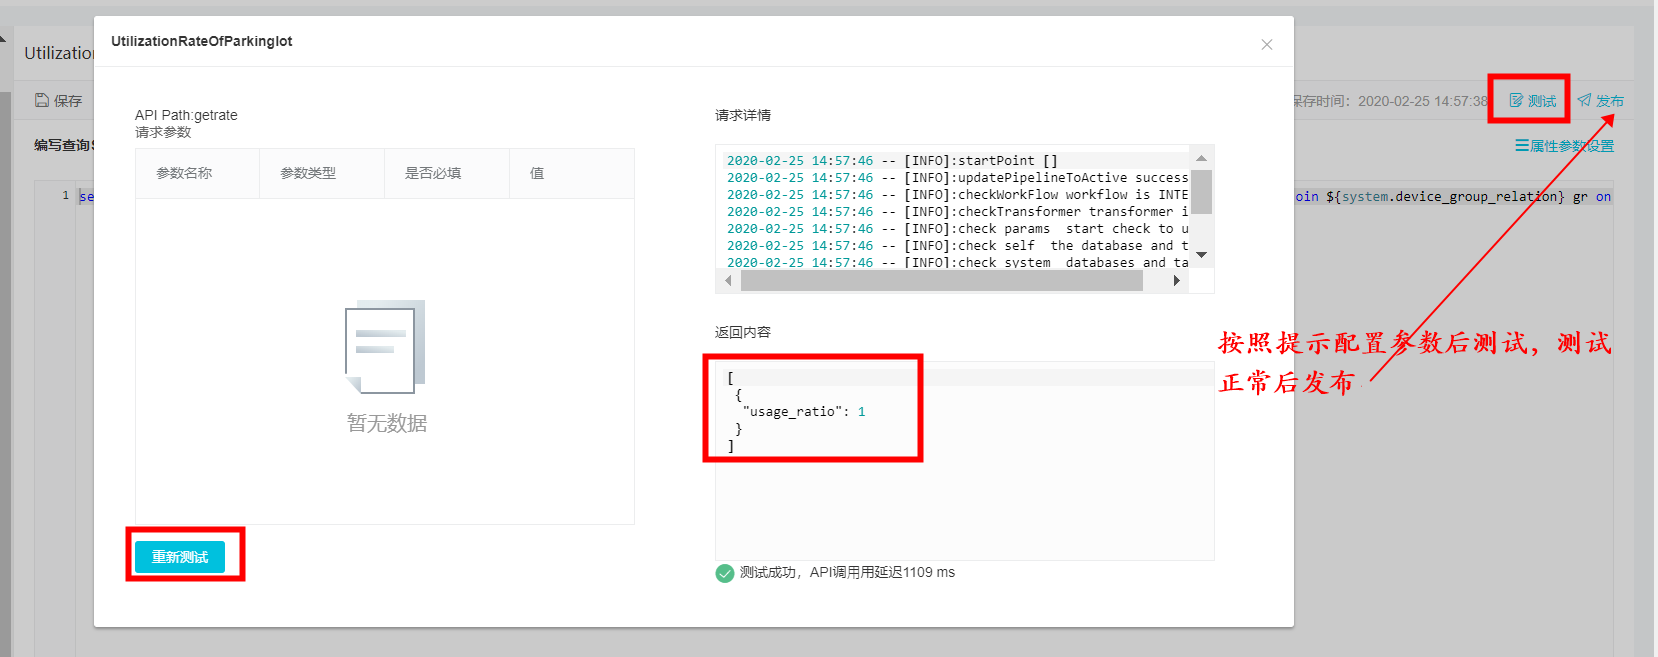Click the API Path:getrate text
This screenshot has width=1658, height=657.
[186, 115]
